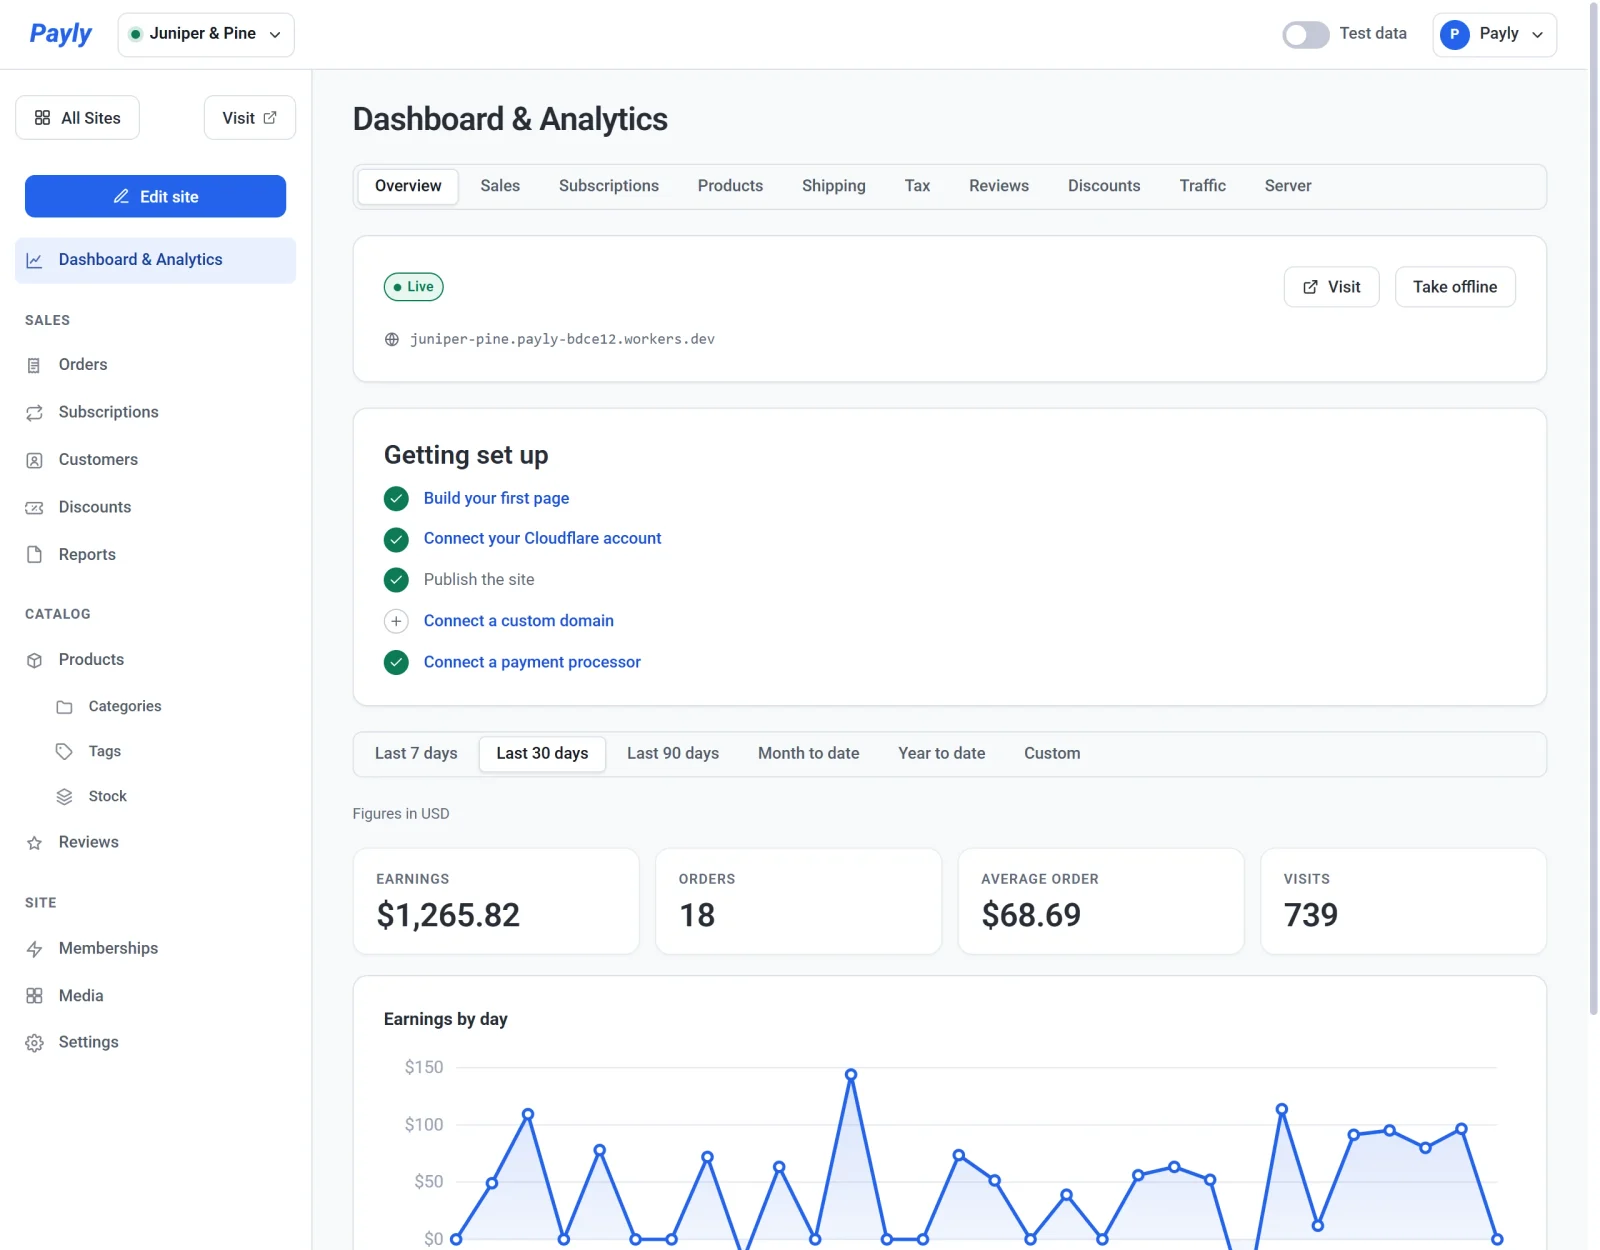Image resolution: width=1600 pixels, height=1250 pixels.
Task: Click the Orders icon in sidebar
Action: 34,365
